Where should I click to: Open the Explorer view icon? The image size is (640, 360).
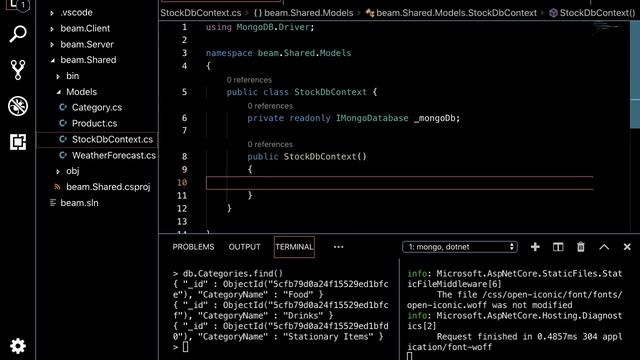click(x=18, y=5)
